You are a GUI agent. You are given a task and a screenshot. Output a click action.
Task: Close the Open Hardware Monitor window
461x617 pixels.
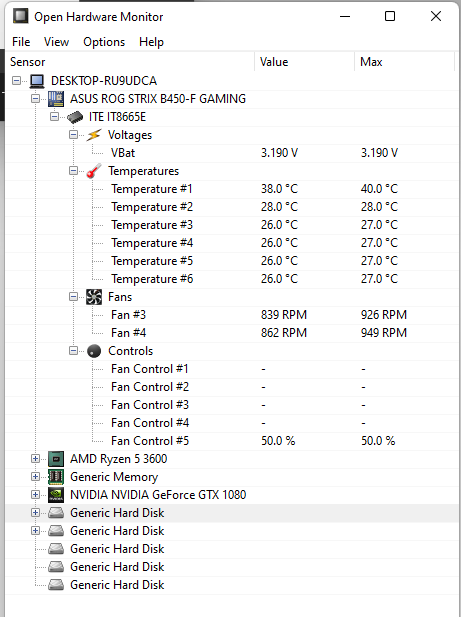tap(436, 17)
